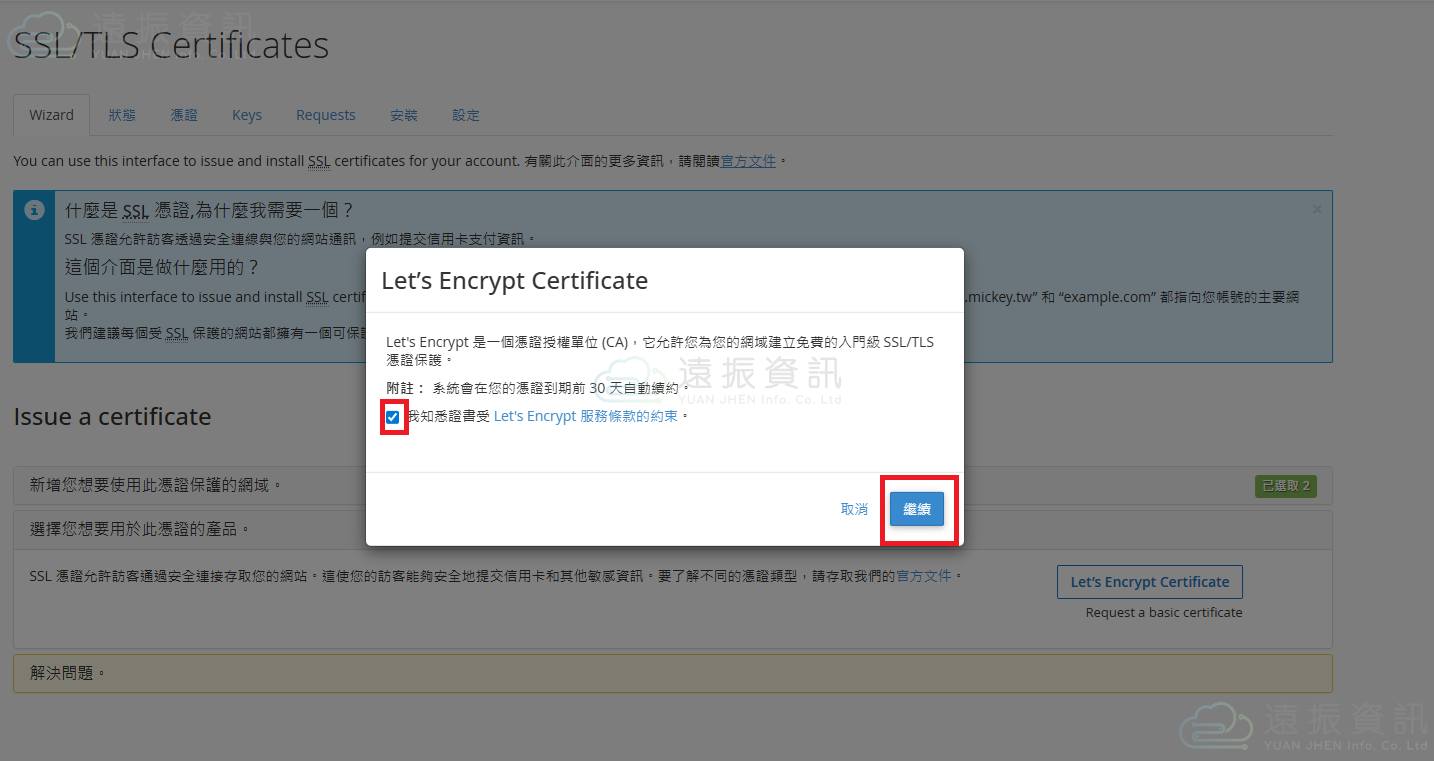Dismiss the SSL info banner with X

[x=1317, y=209]
